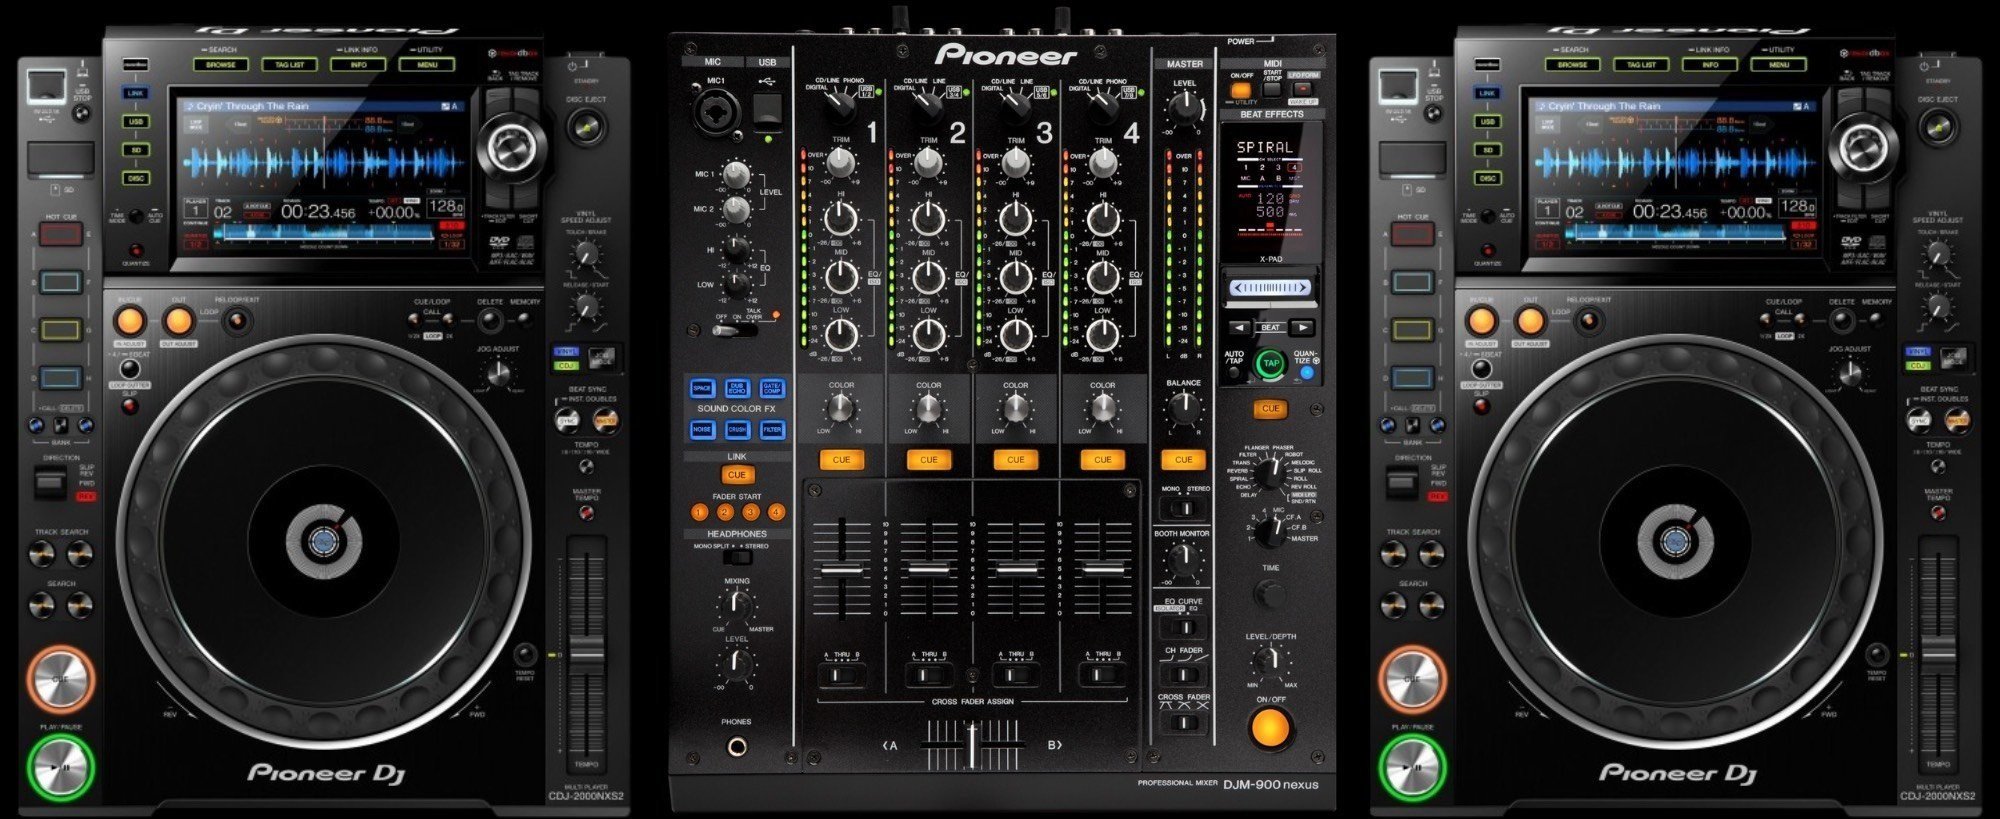Click the Disc Eject button on left deck
The height and width of the screenshot is (819, 2000).
[585, 127]
